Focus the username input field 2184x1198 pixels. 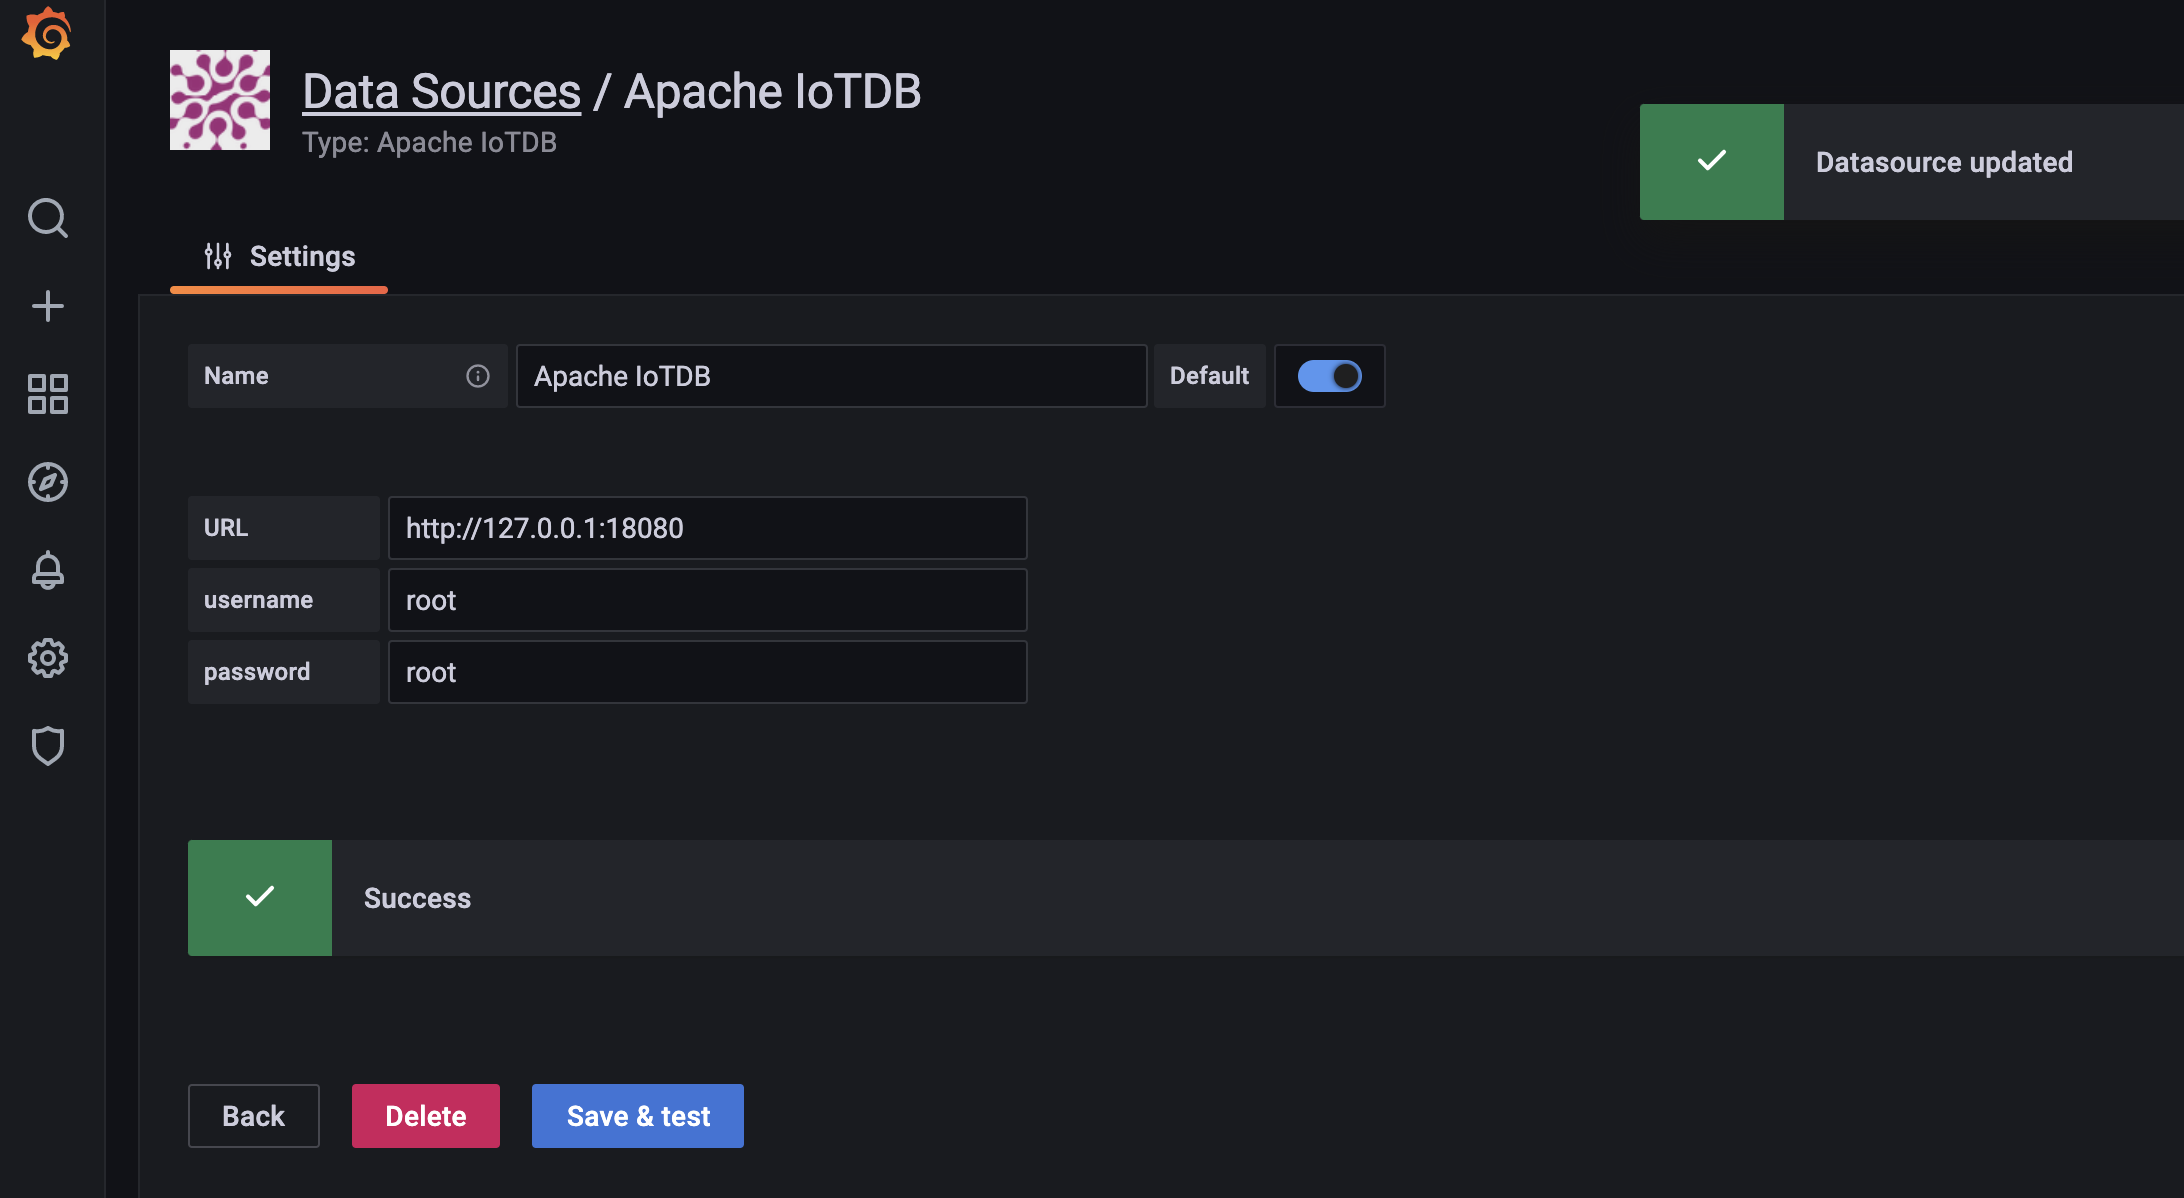point(707,600)
